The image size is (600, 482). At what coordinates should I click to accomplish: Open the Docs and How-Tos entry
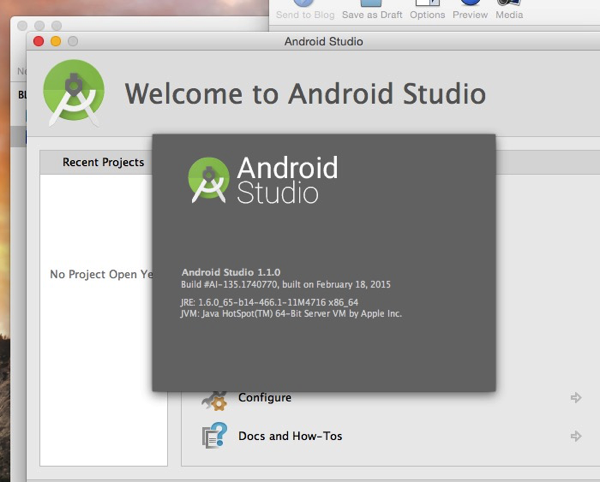point(290,436)
